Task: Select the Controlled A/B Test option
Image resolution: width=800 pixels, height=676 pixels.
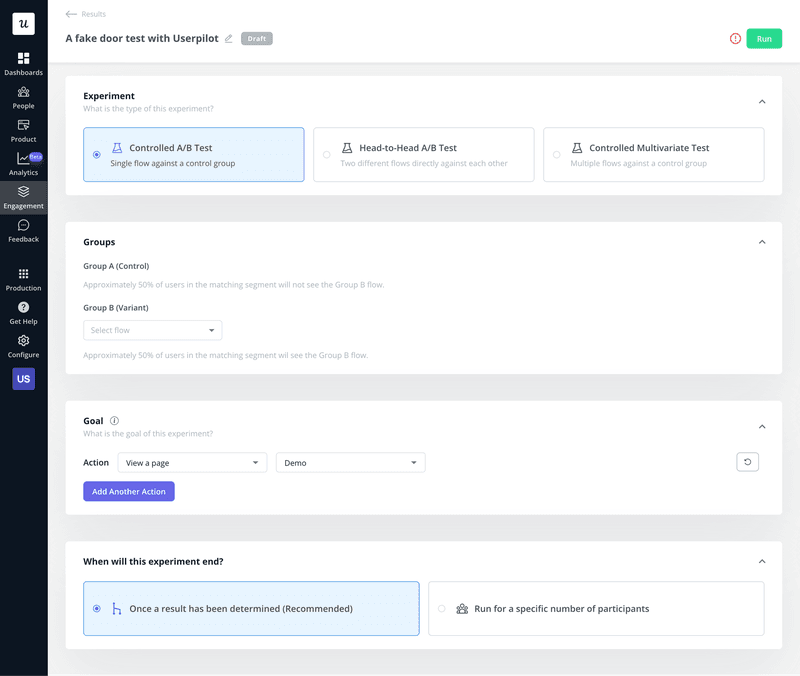Action: pyautogui.click(x=193, y=154)
